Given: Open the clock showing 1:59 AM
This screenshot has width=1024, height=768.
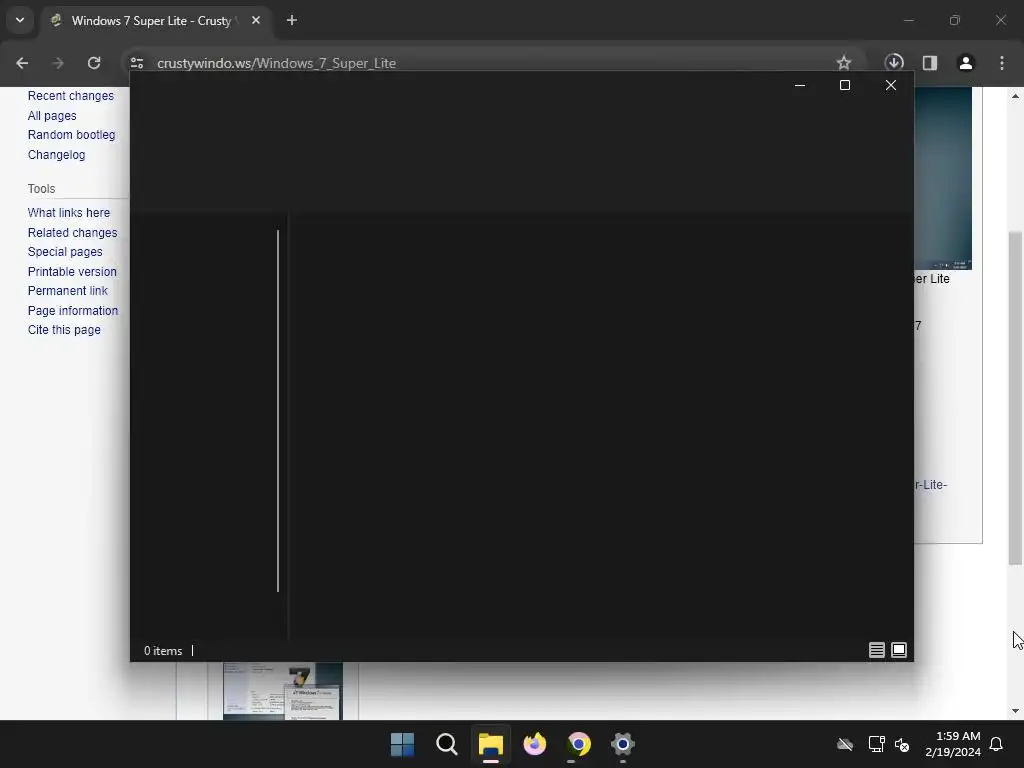Looking at the screenshot, I should tap(953, 744).
